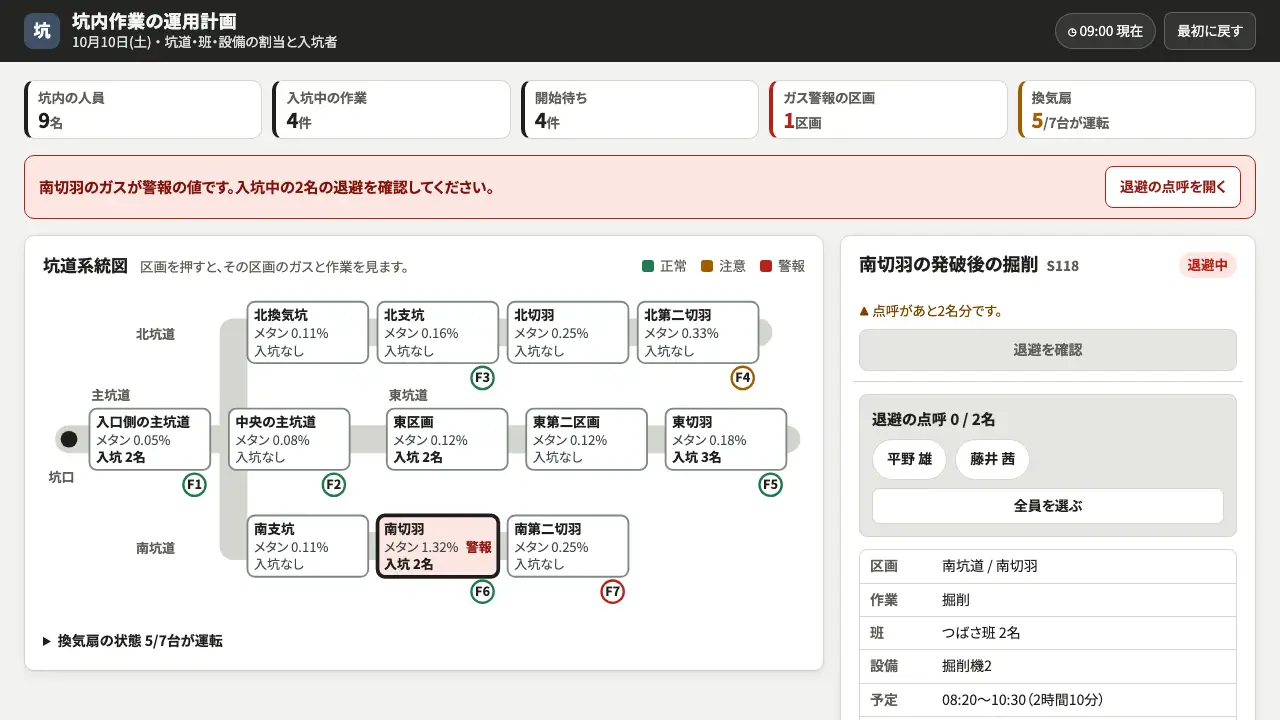Viewport: 1280px width, 720px height.
Task: Select the 北第二切羽 section
Action: click(698, 333)
